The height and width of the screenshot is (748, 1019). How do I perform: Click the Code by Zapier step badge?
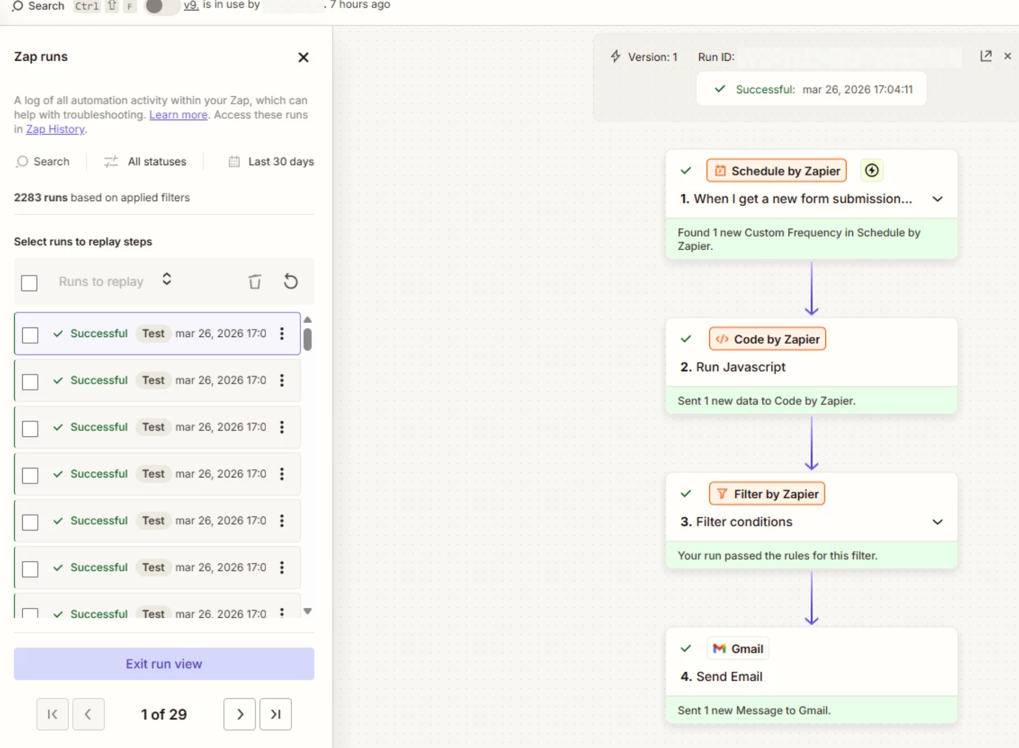coord(767,339)
